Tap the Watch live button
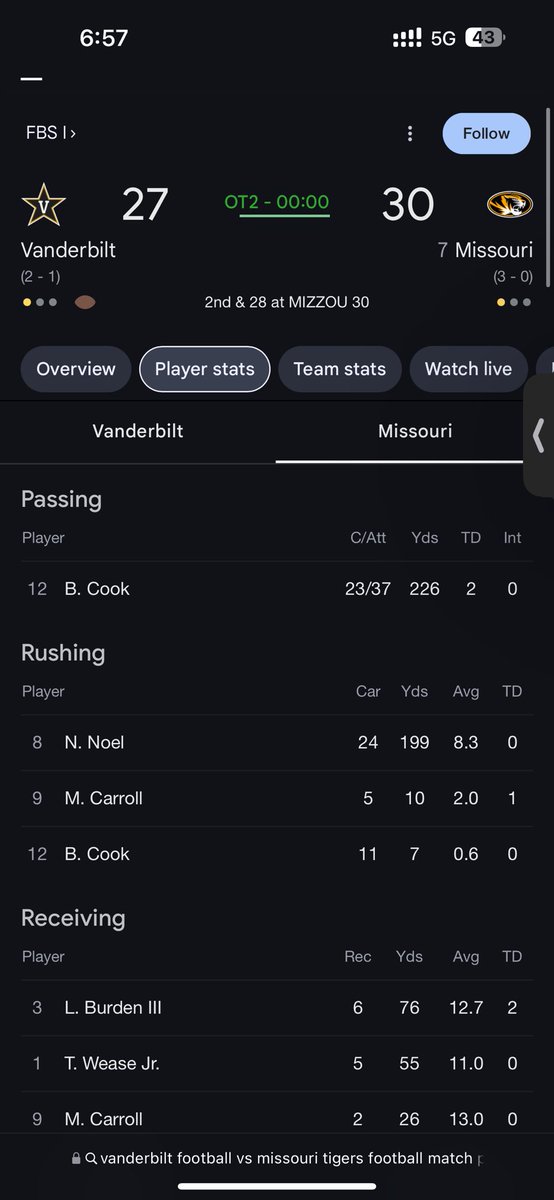 pos(468,369)
